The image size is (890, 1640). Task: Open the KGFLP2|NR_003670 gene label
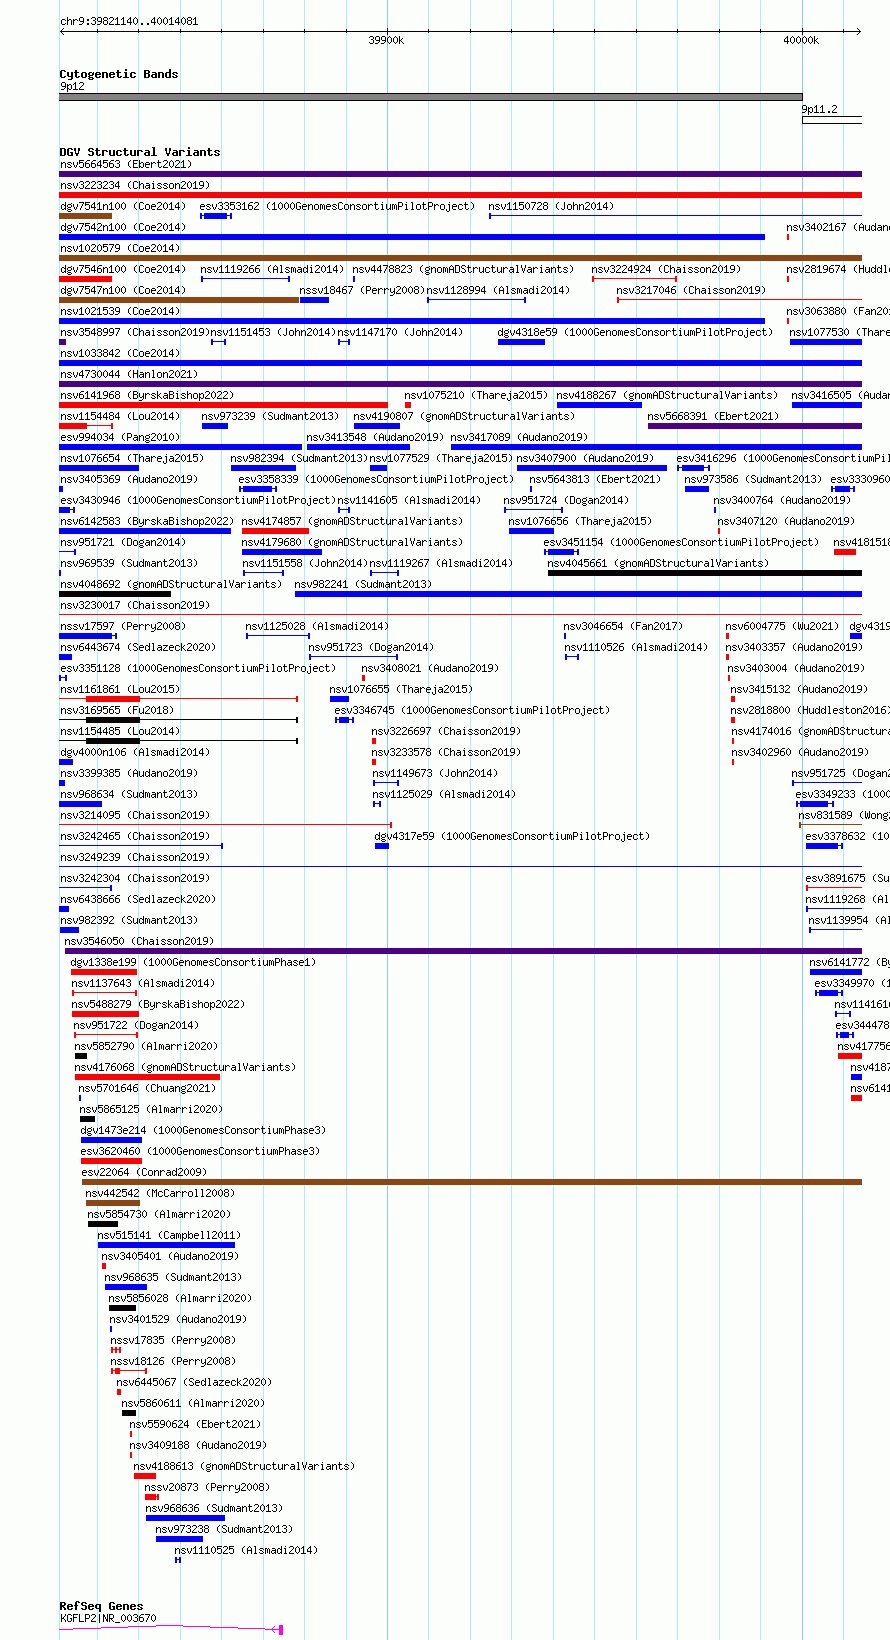pos(108,1618)
